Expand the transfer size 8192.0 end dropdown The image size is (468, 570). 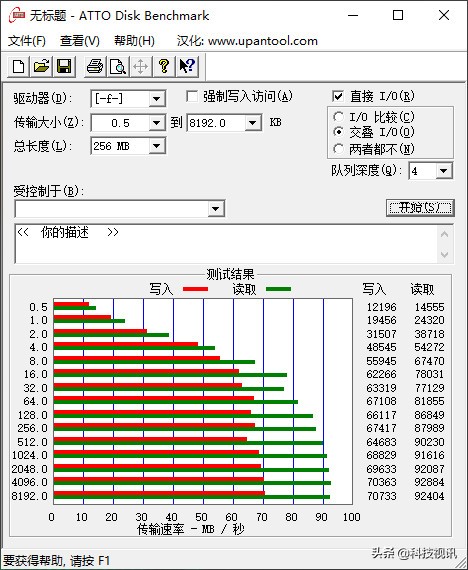[253, 123]
